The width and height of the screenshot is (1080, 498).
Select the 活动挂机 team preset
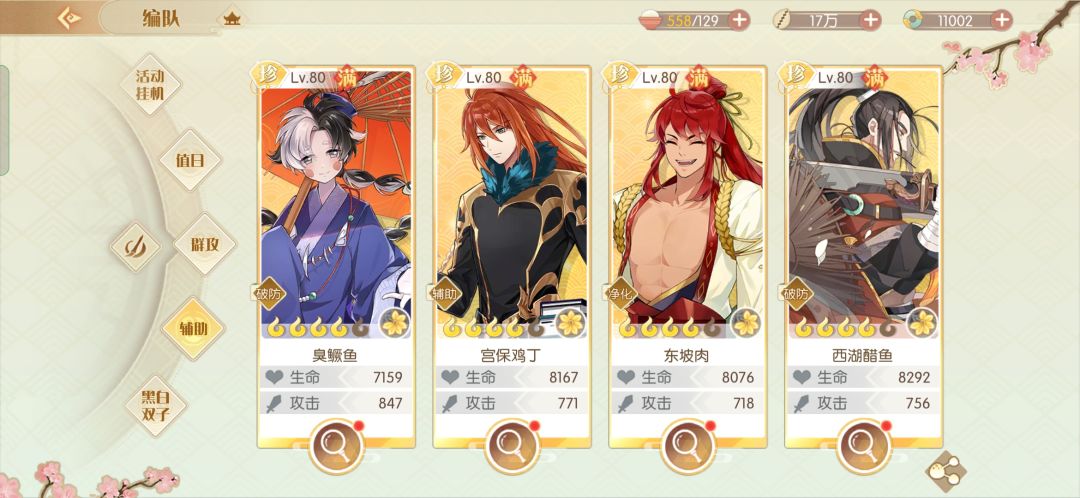(x=150, y=85)
